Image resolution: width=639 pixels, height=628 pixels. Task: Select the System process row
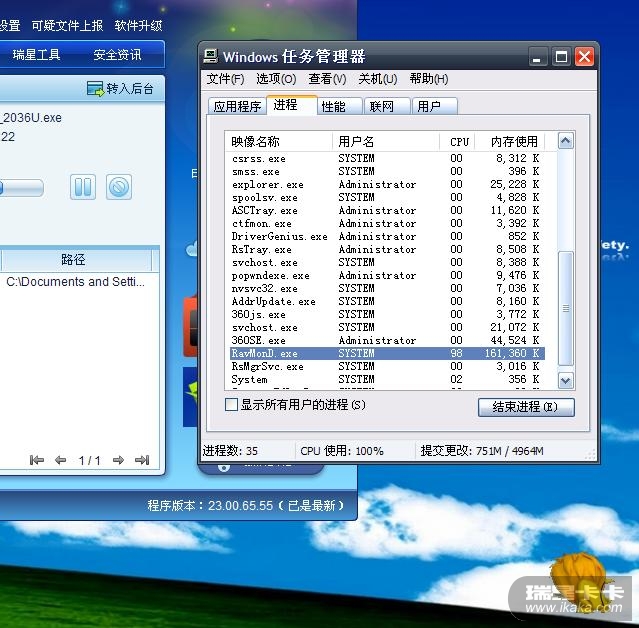point(385,379)
